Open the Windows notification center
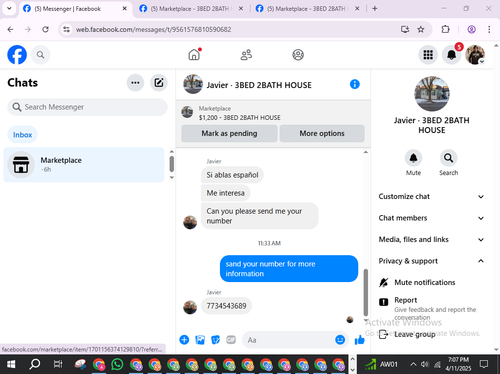The width and height of the screenshot is (500, 374). pos(484,364)
